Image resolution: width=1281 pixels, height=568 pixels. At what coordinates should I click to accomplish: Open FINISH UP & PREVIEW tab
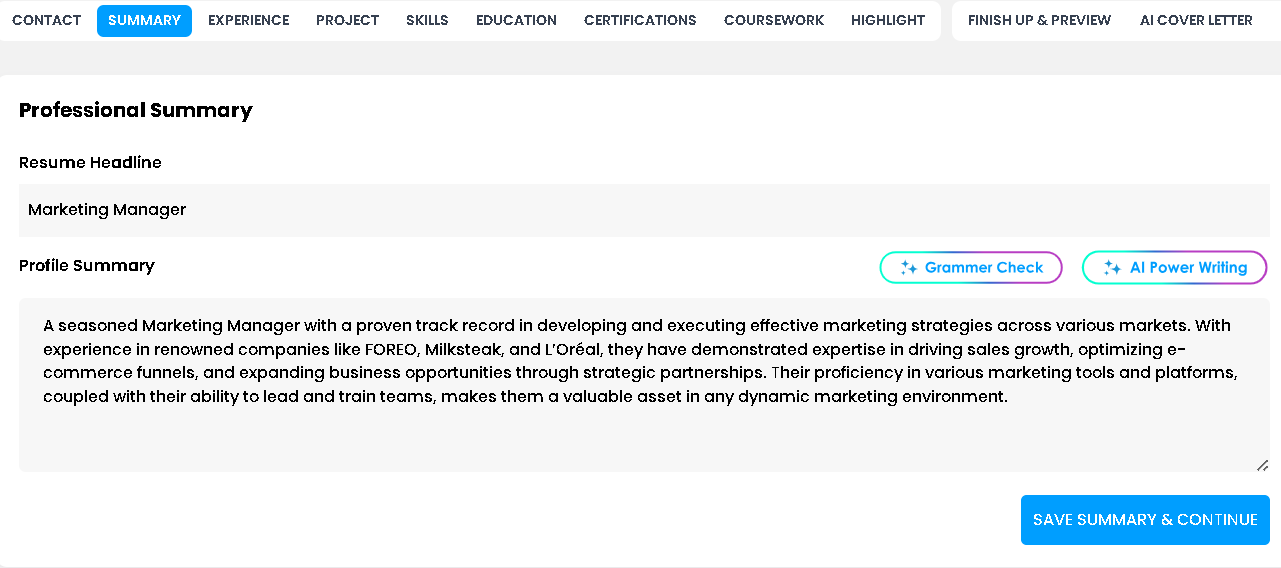(1039, 20)
